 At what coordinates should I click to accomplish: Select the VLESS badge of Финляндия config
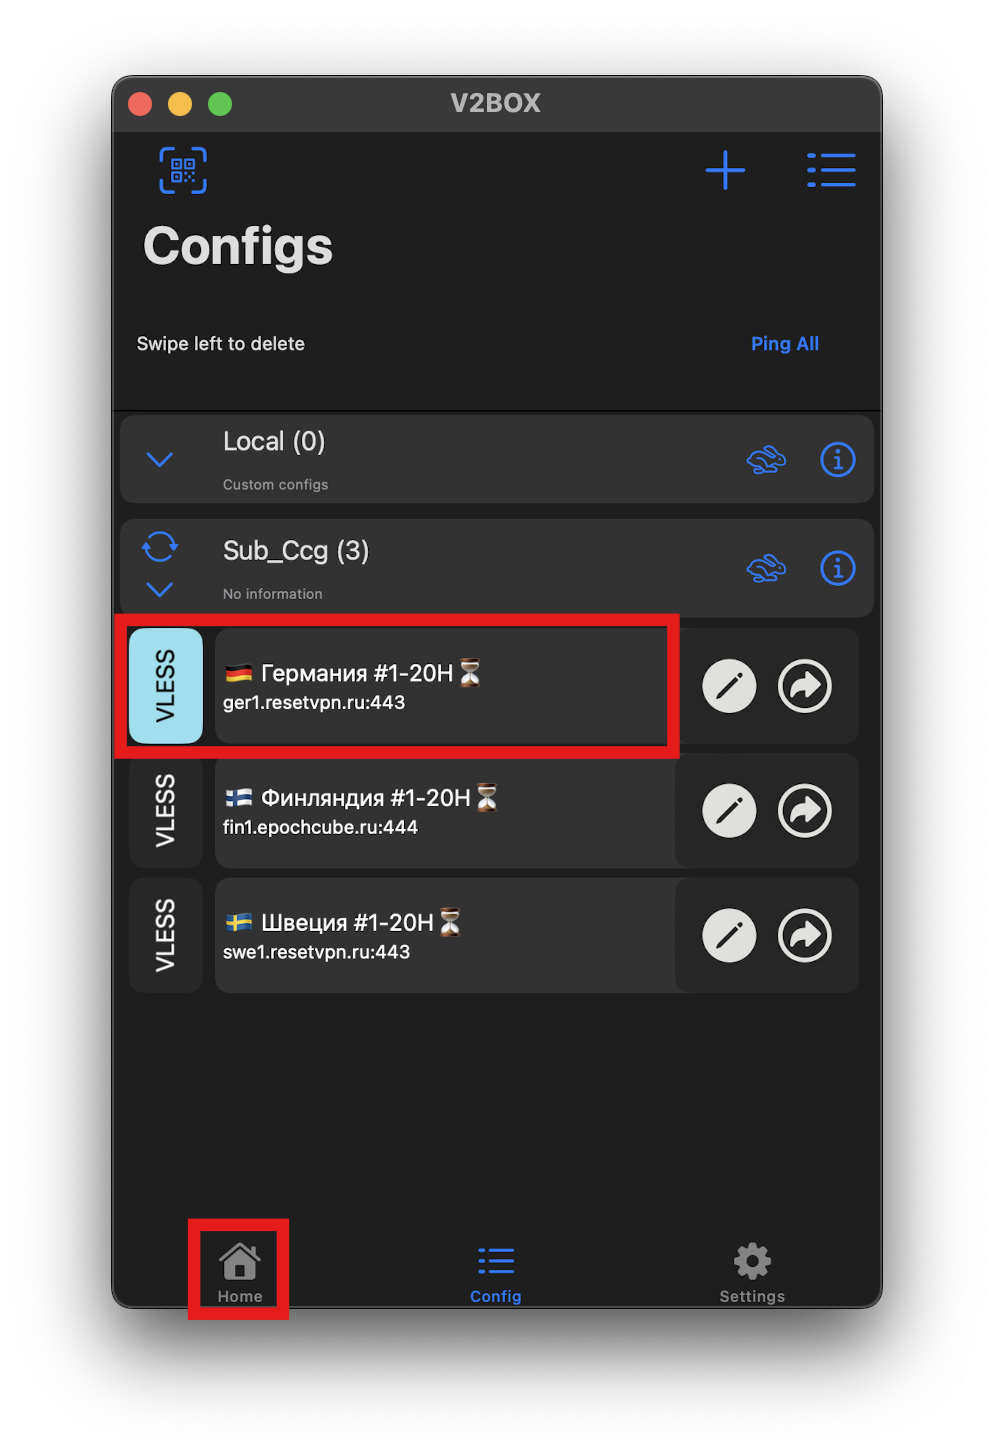pyautogui.click(x=166, y=811)
